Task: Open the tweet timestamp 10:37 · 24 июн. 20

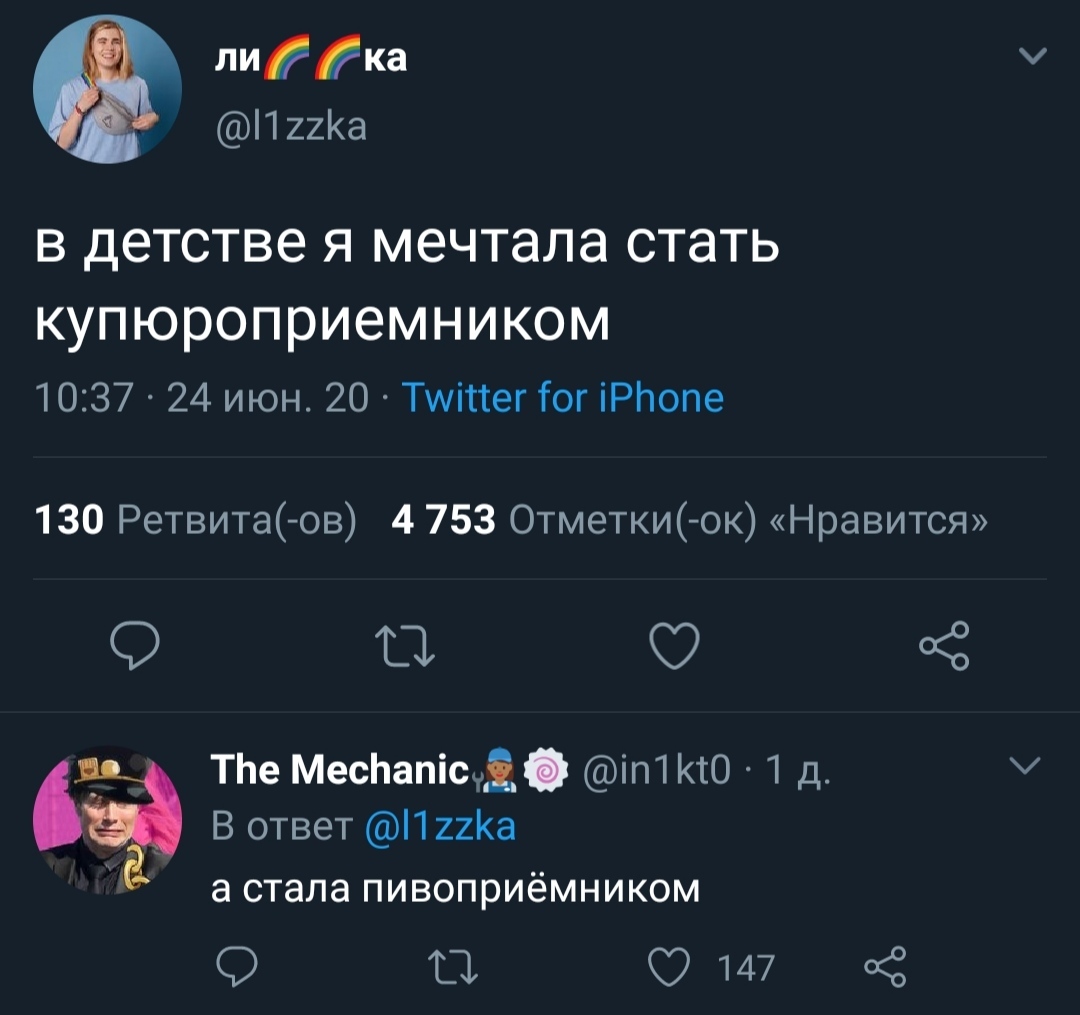Action: point(200,398)
